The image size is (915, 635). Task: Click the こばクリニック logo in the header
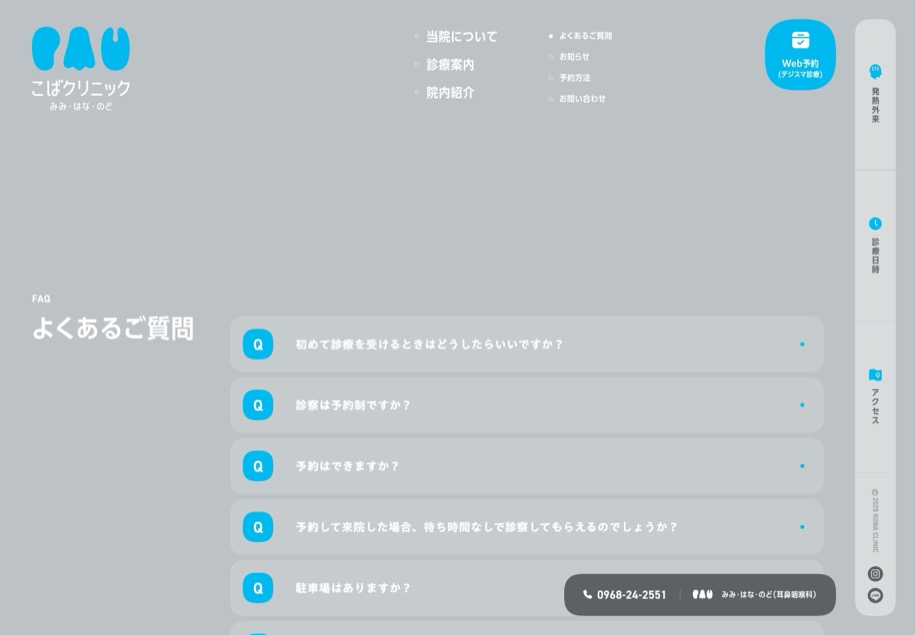81,69
